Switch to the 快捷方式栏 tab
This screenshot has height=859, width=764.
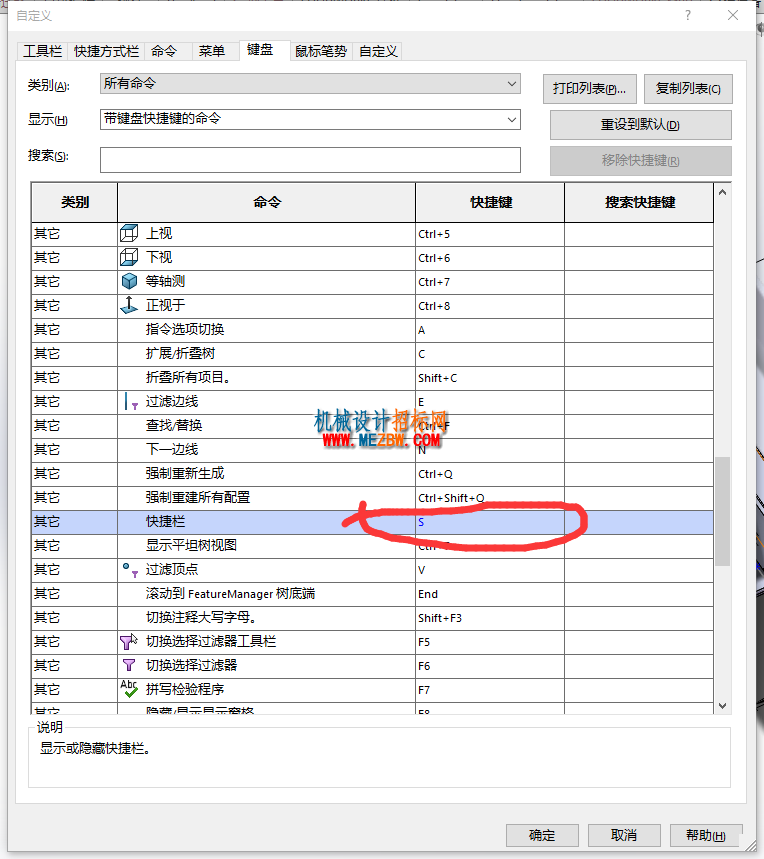[x=106, y=51]
